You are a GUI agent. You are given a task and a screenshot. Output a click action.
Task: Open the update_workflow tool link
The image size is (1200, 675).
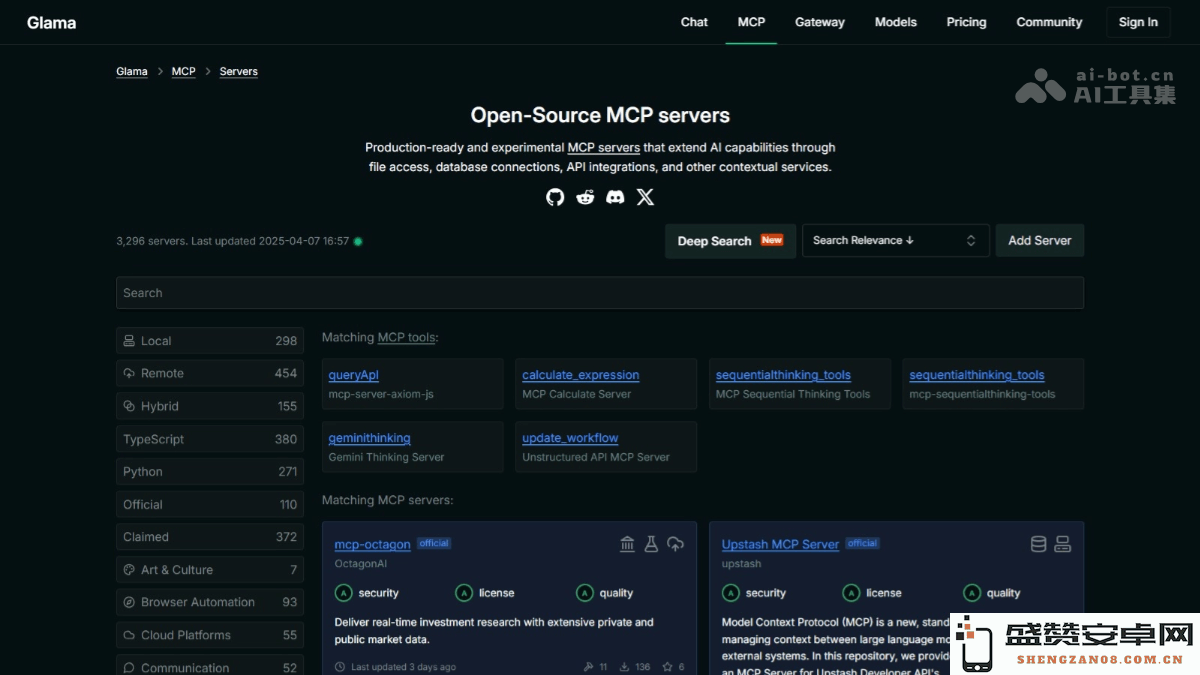570,438
